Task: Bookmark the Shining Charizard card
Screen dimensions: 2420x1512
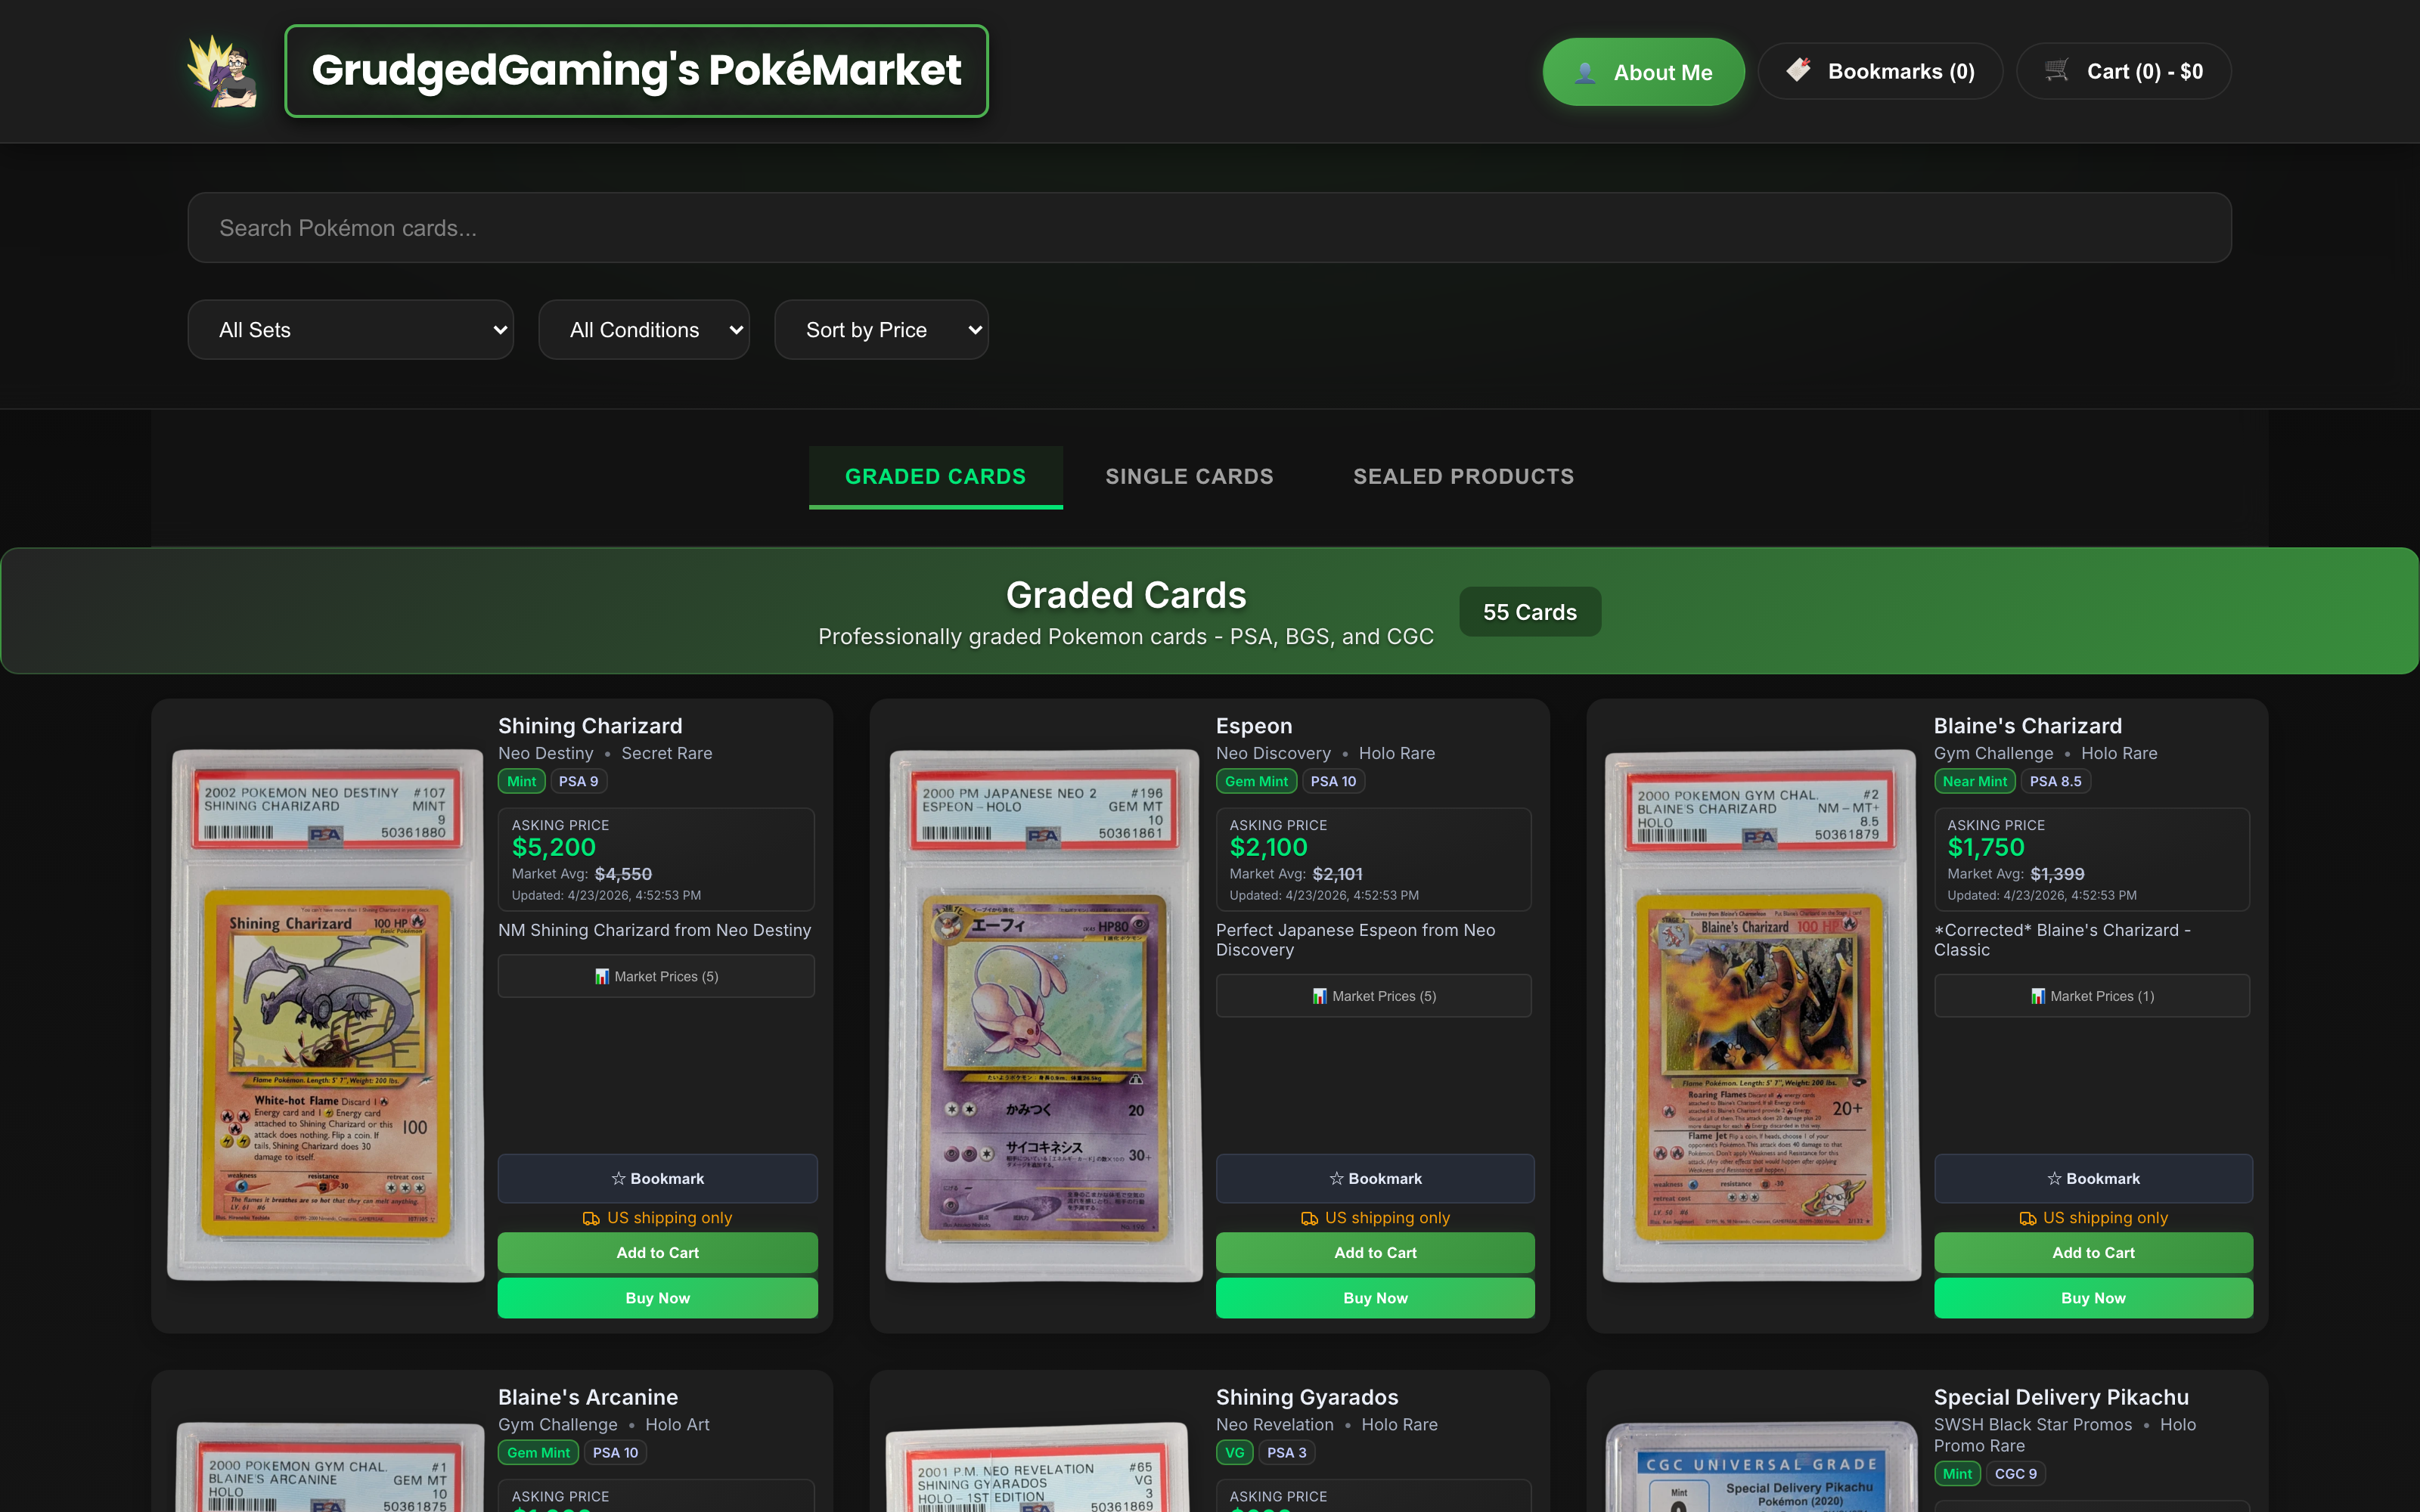Action: point(657,1179)
